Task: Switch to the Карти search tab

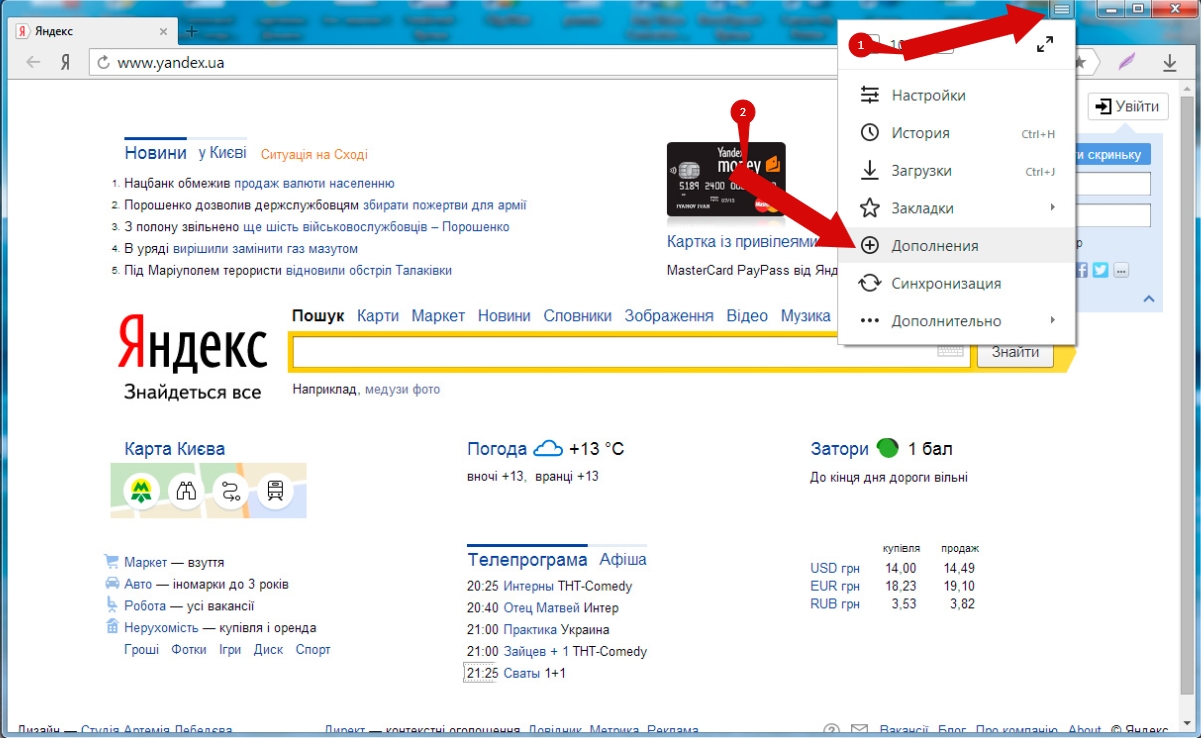Action: pos(378,315)
